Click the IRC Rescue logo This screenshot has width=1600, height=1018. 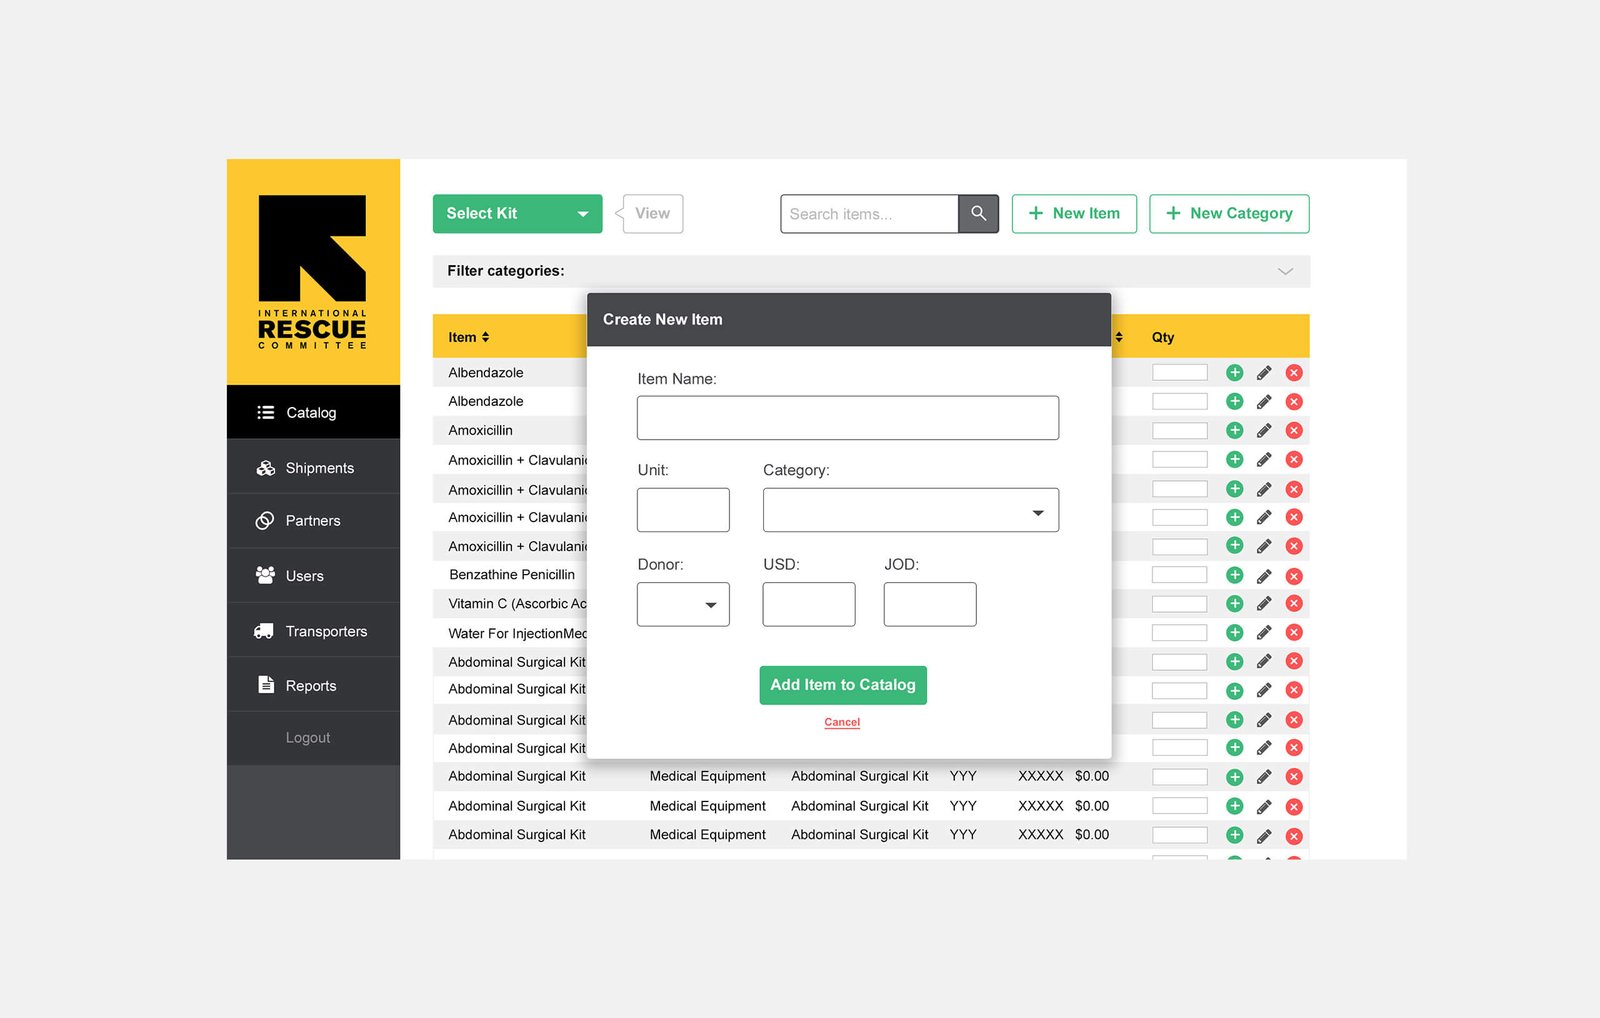point(313,271)
